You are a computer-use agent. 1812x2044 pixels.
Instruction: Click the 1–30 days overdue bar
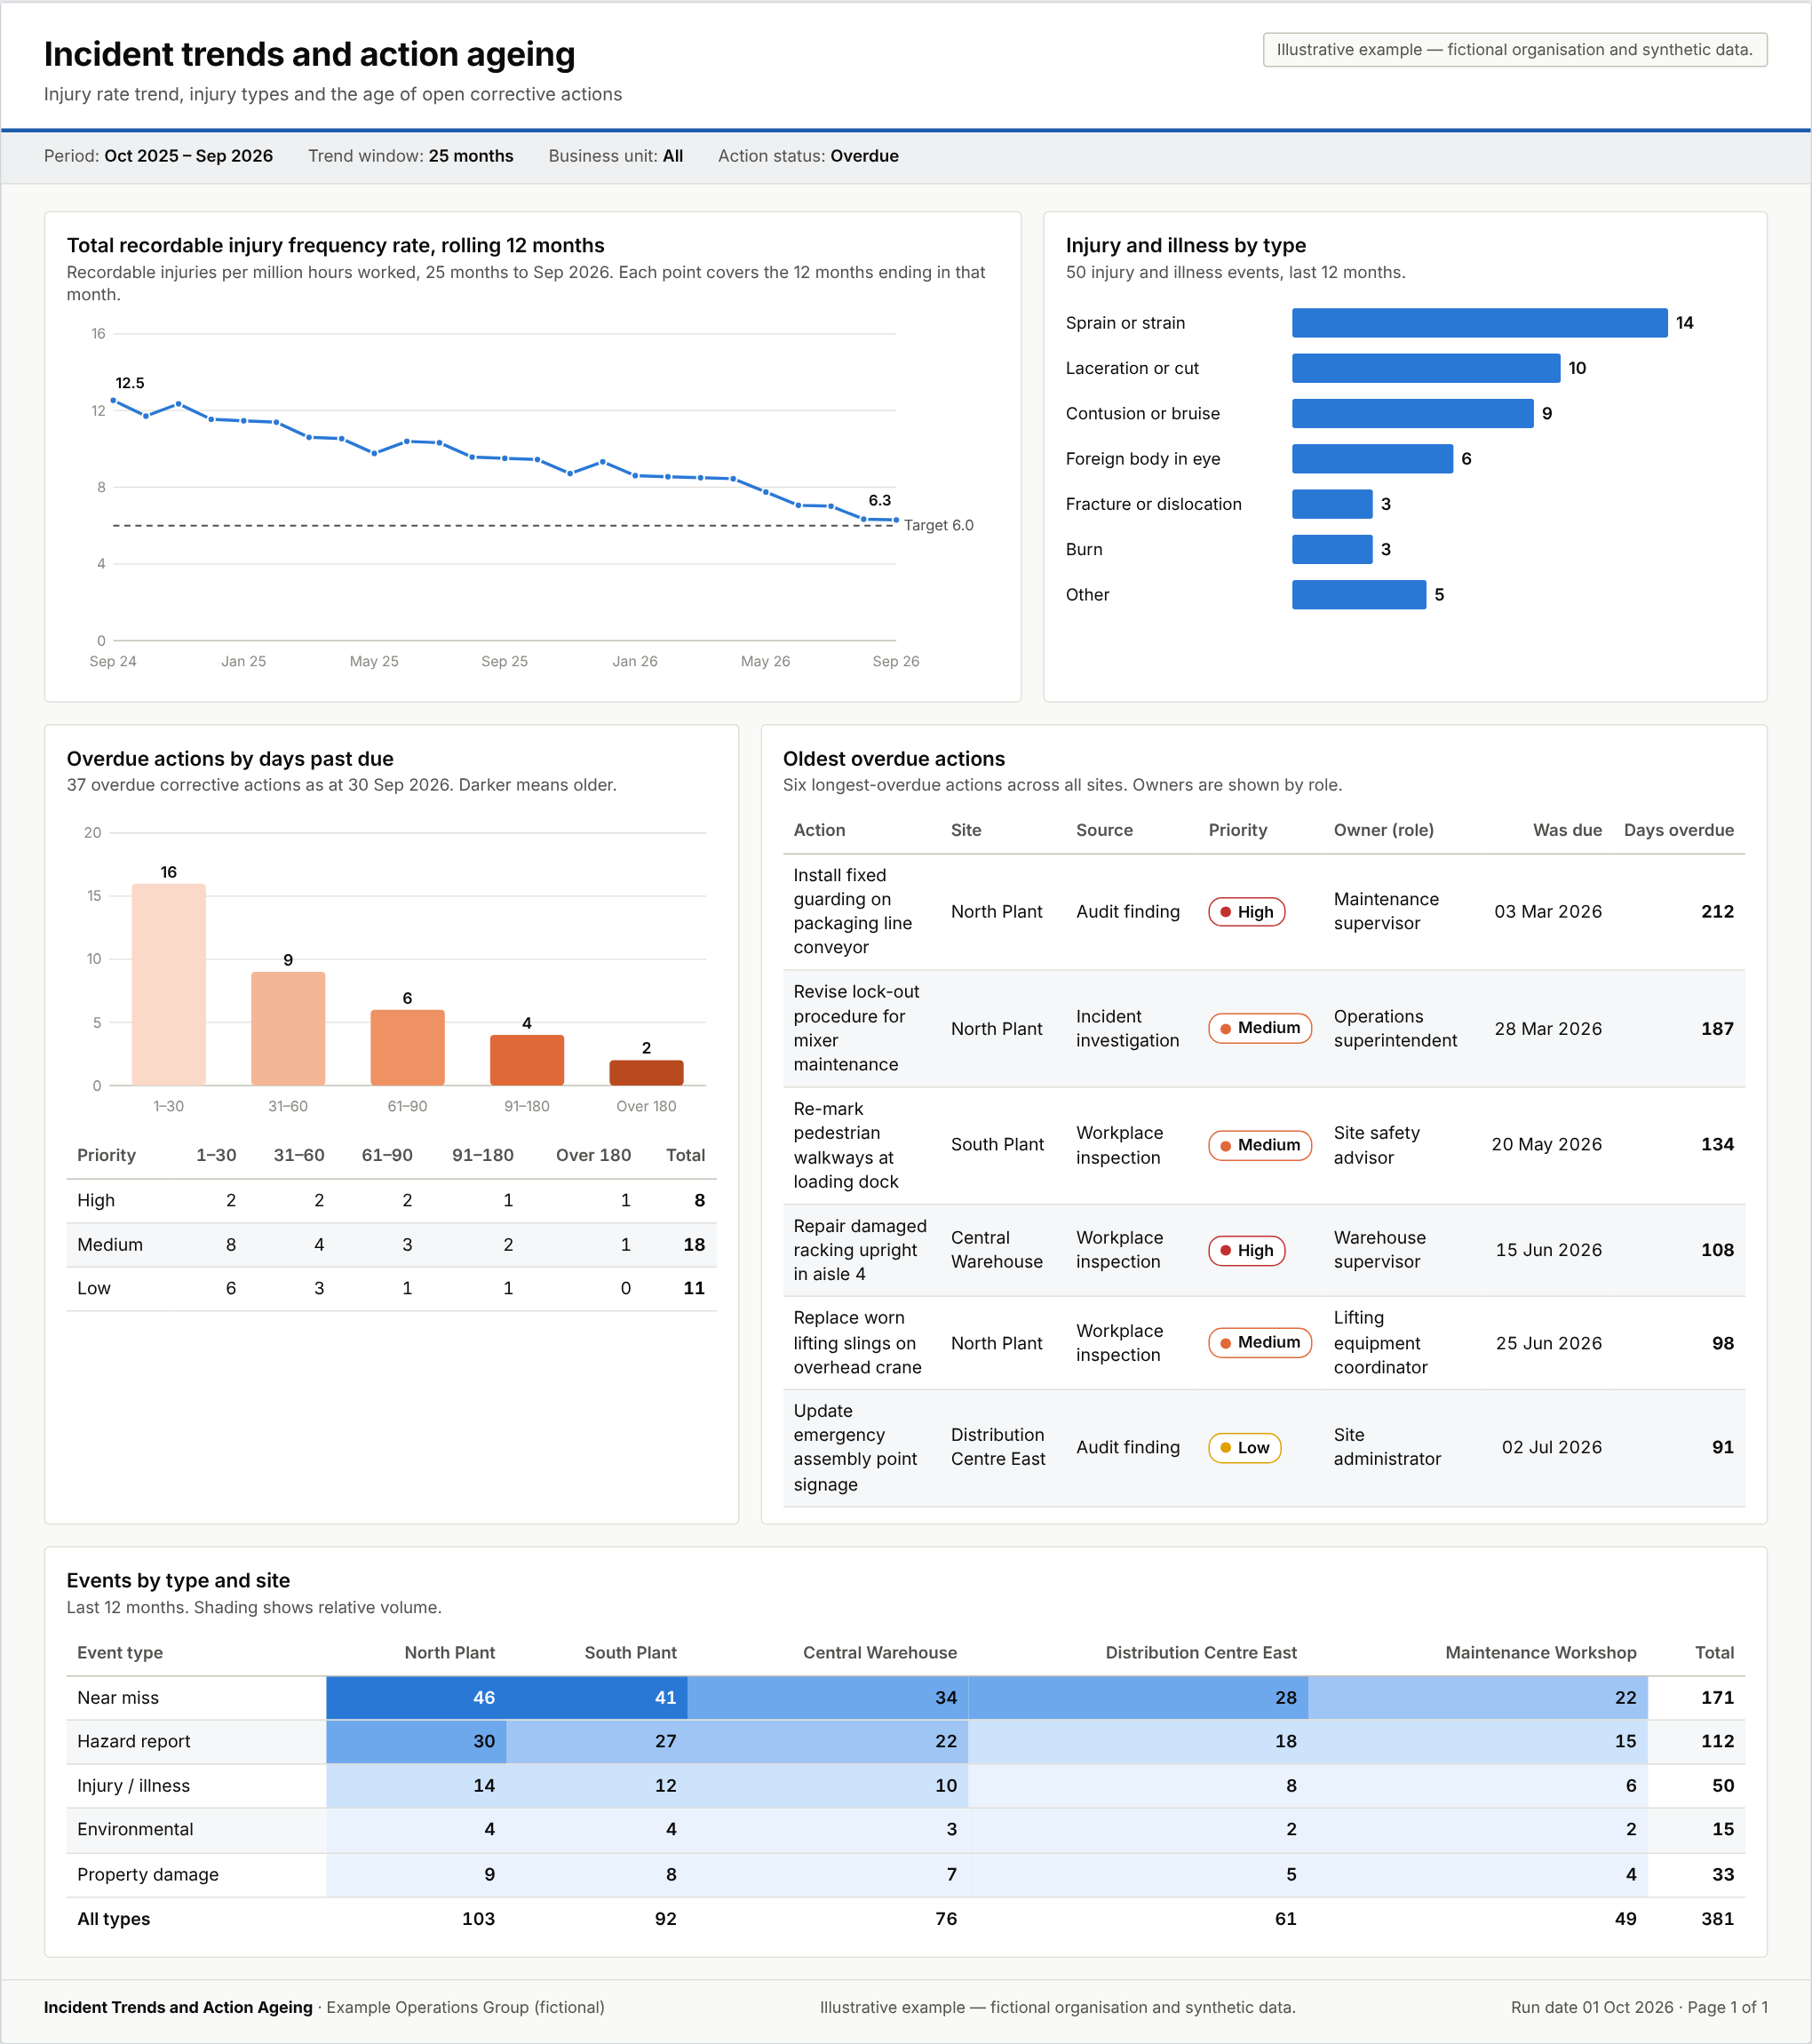point(169,984)
